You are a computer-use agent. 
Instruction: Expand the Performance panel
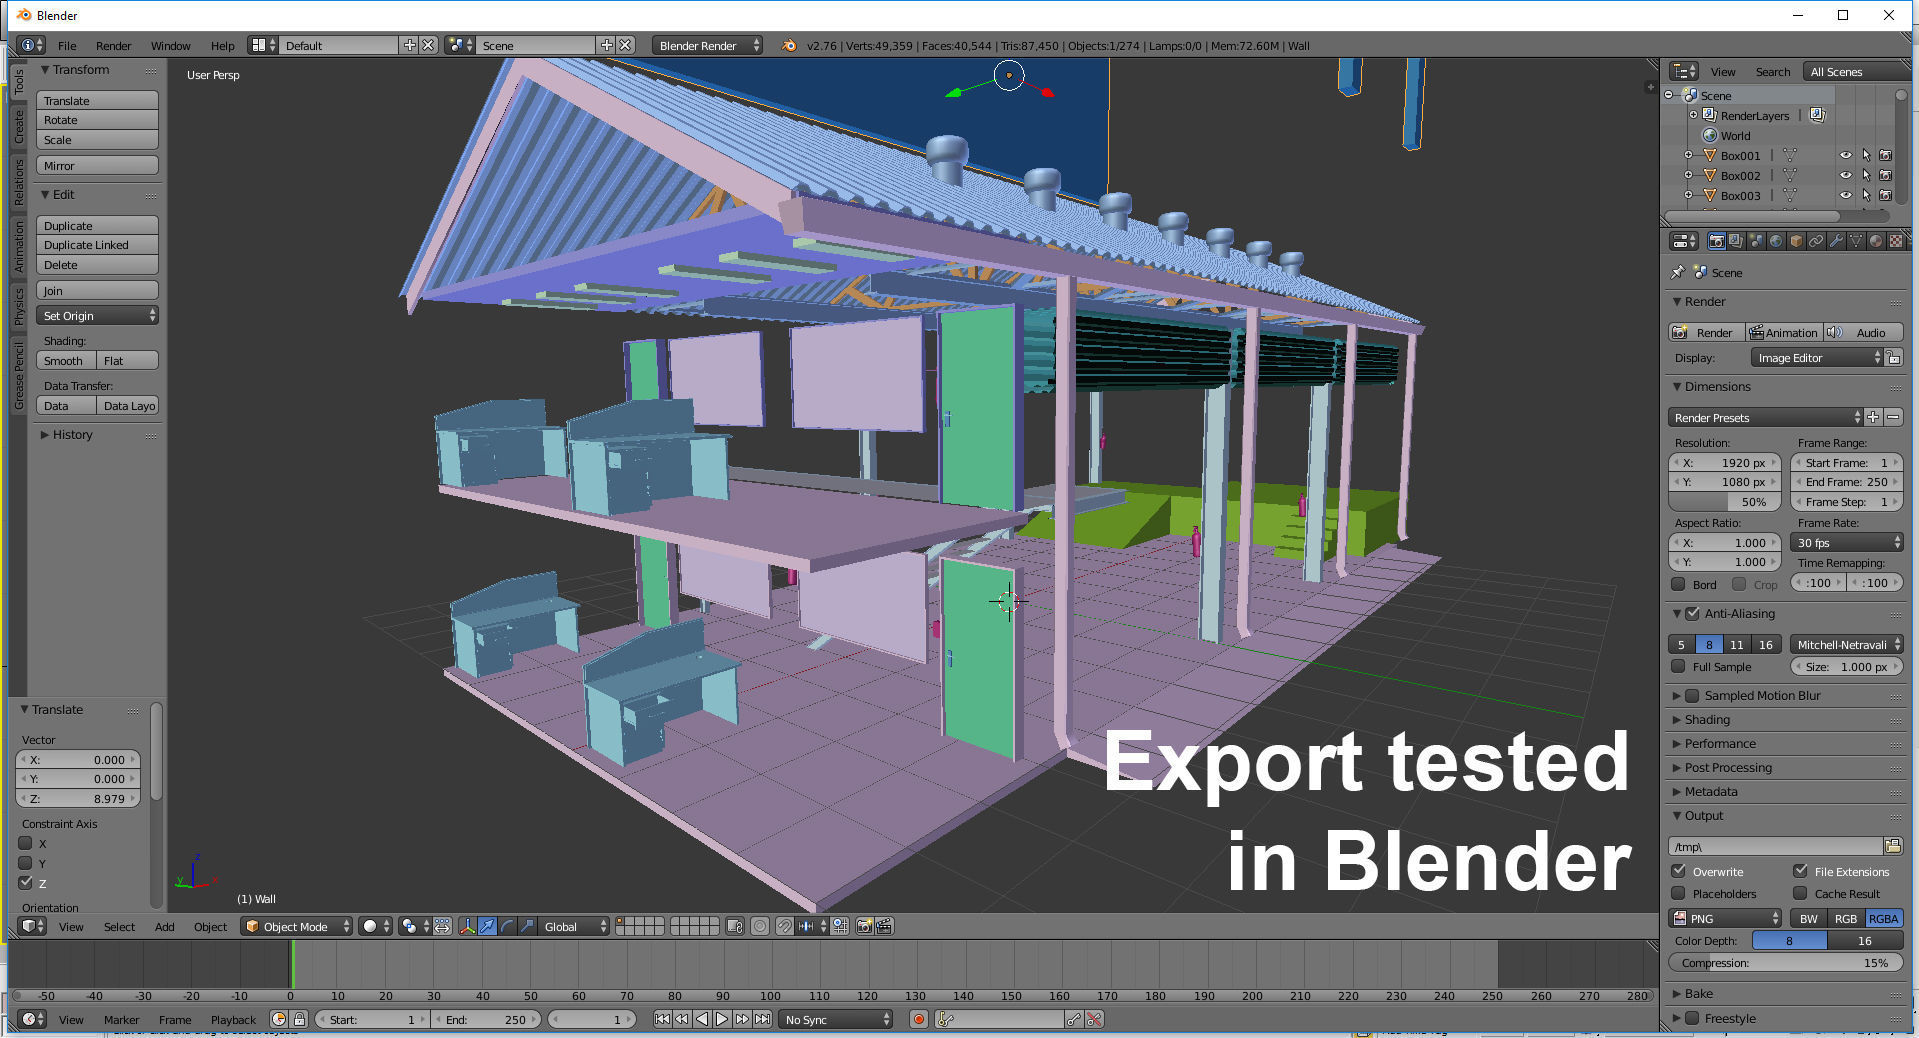tap(1719, 743)
